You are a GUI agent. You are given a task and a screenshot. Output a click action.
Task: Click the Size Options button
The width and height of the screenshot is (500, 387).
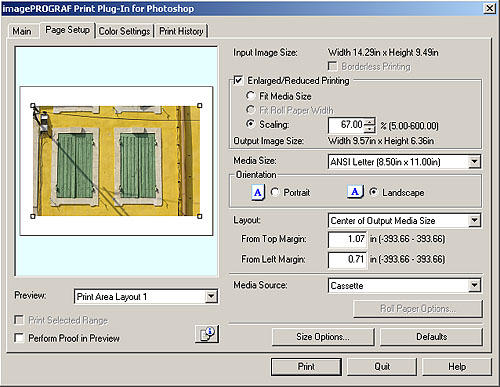coord(323,337)
